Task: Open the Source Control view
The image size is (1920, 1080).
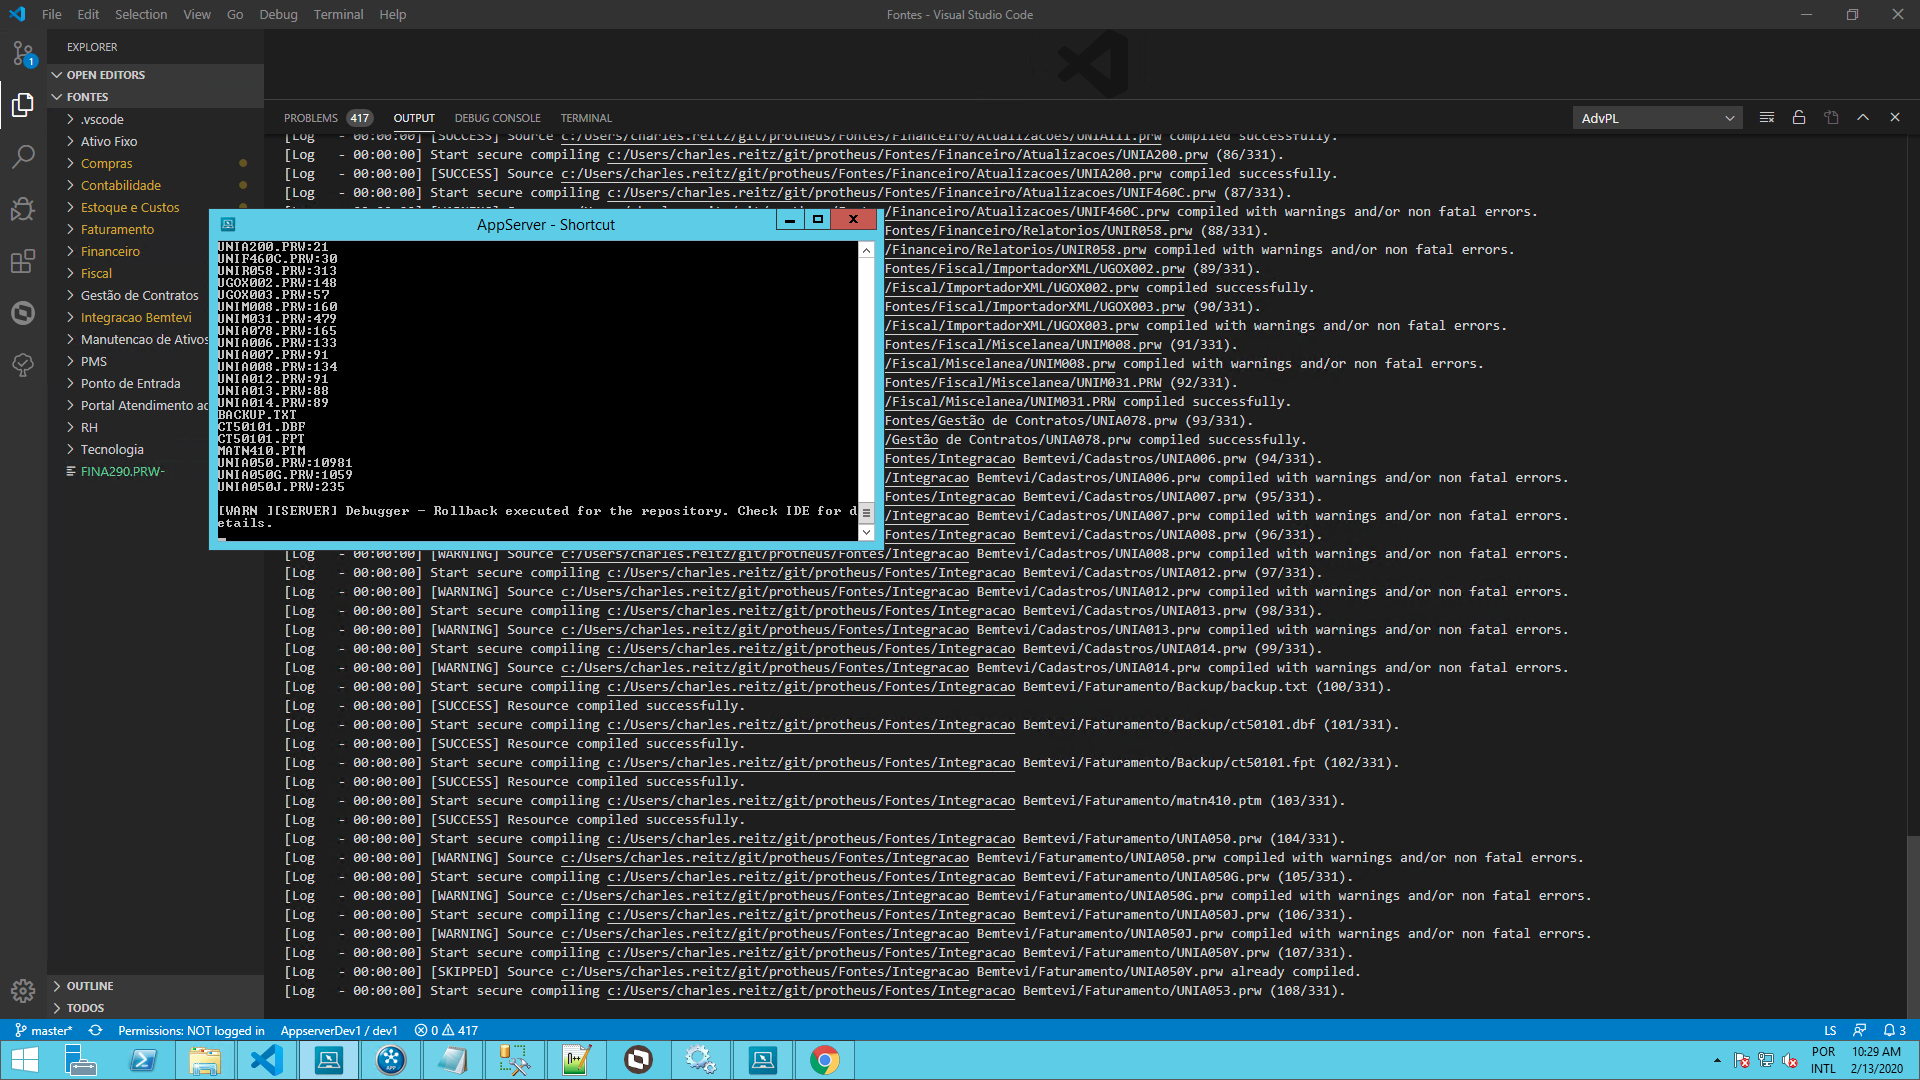Action: click(x=23, y=53)
